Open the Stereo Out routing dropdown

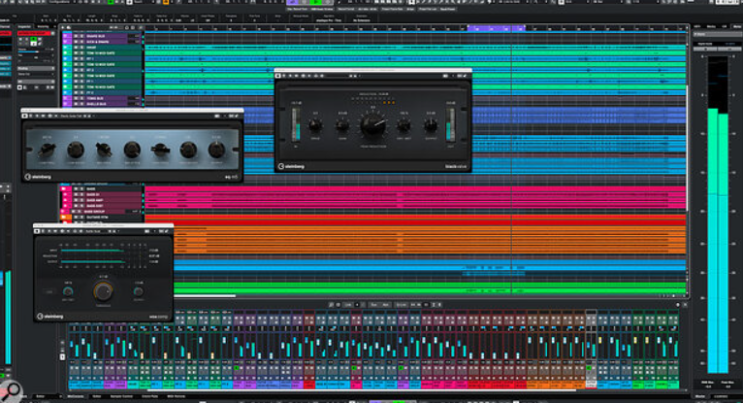[36, 74]
